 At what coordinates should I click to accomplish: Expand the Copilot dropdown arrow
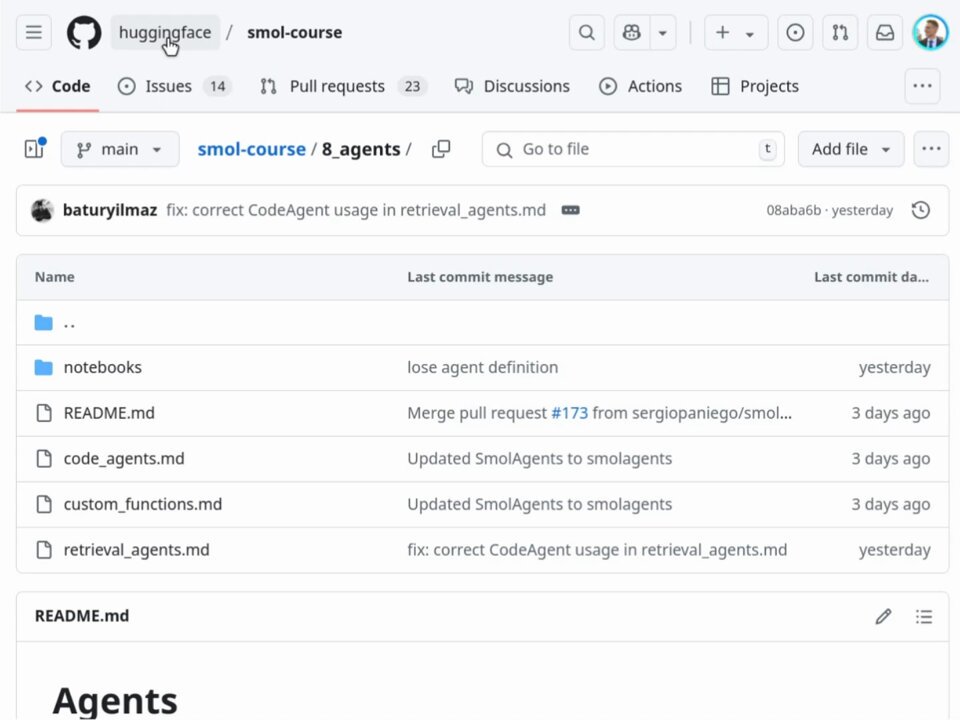point(662,32)
